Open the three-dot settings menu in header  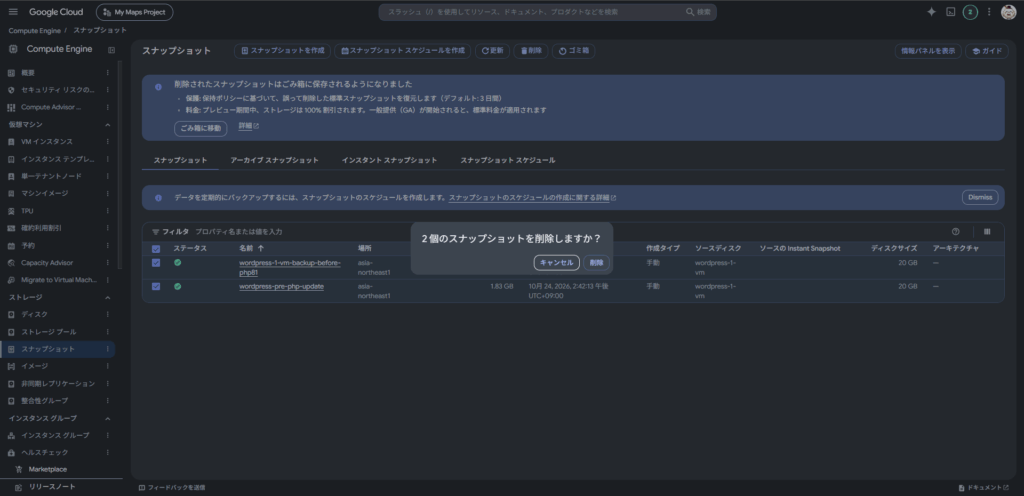click(989, 12)
